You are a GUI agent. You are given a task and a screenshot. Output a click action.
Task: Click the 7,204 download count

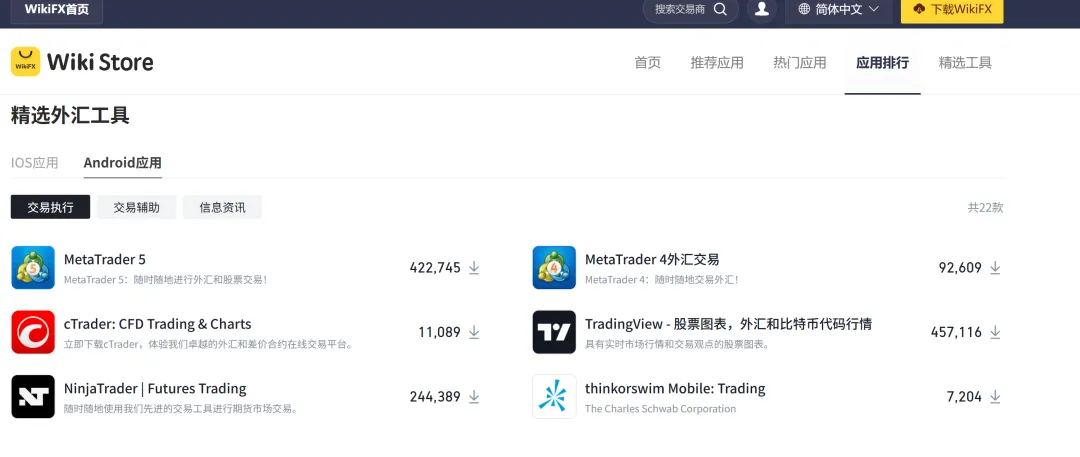coord(964,396)
